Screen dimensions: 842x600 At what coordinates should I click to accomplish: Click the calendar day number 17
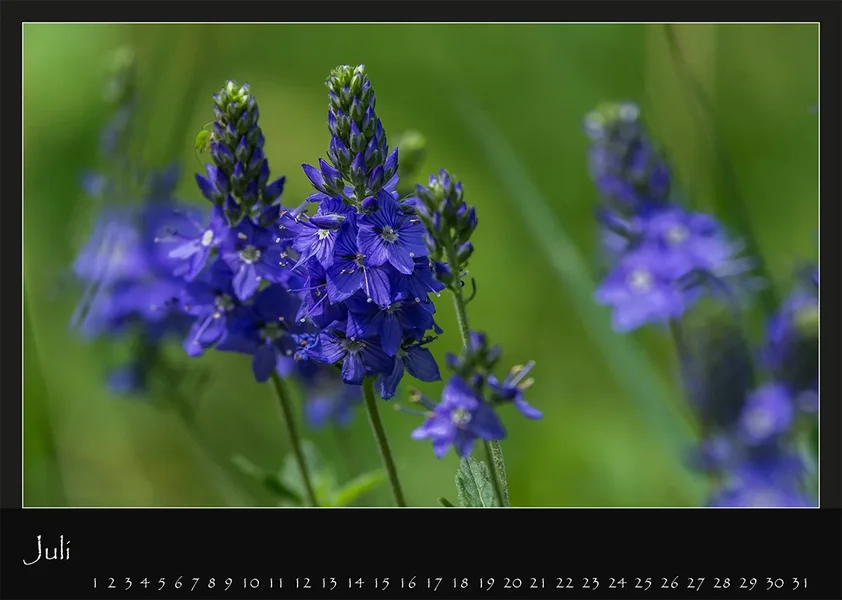point(434,583)
